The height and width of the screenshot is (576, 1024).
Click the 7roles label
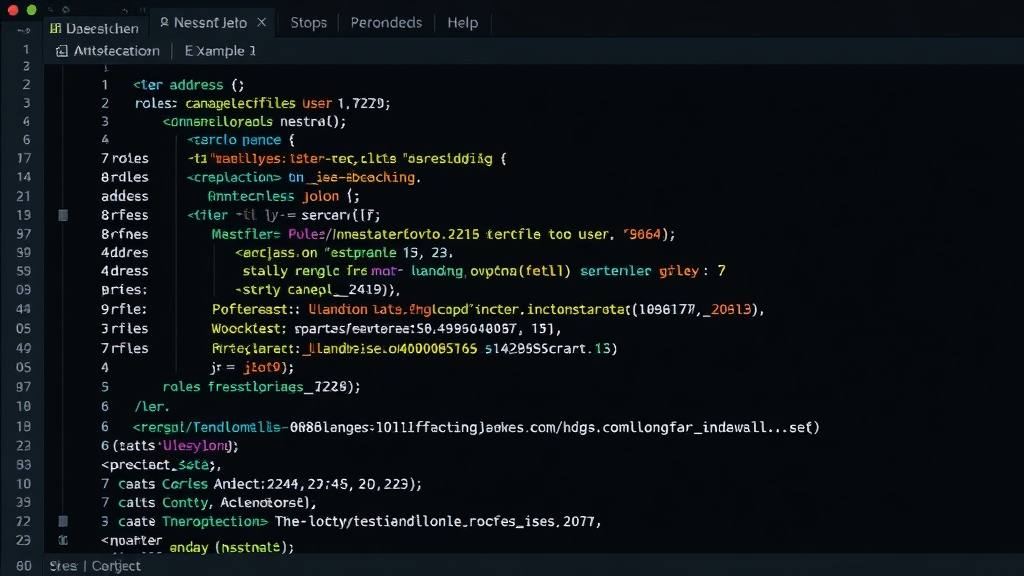(x=125, y=158)
